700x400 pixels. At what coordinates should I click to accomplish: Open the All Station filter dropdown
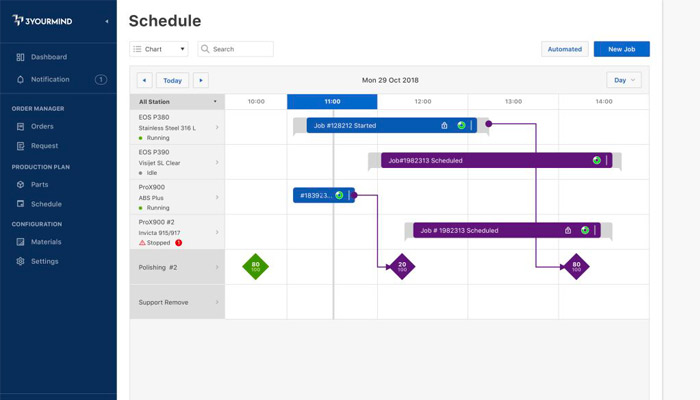click(x=177, y=101)
